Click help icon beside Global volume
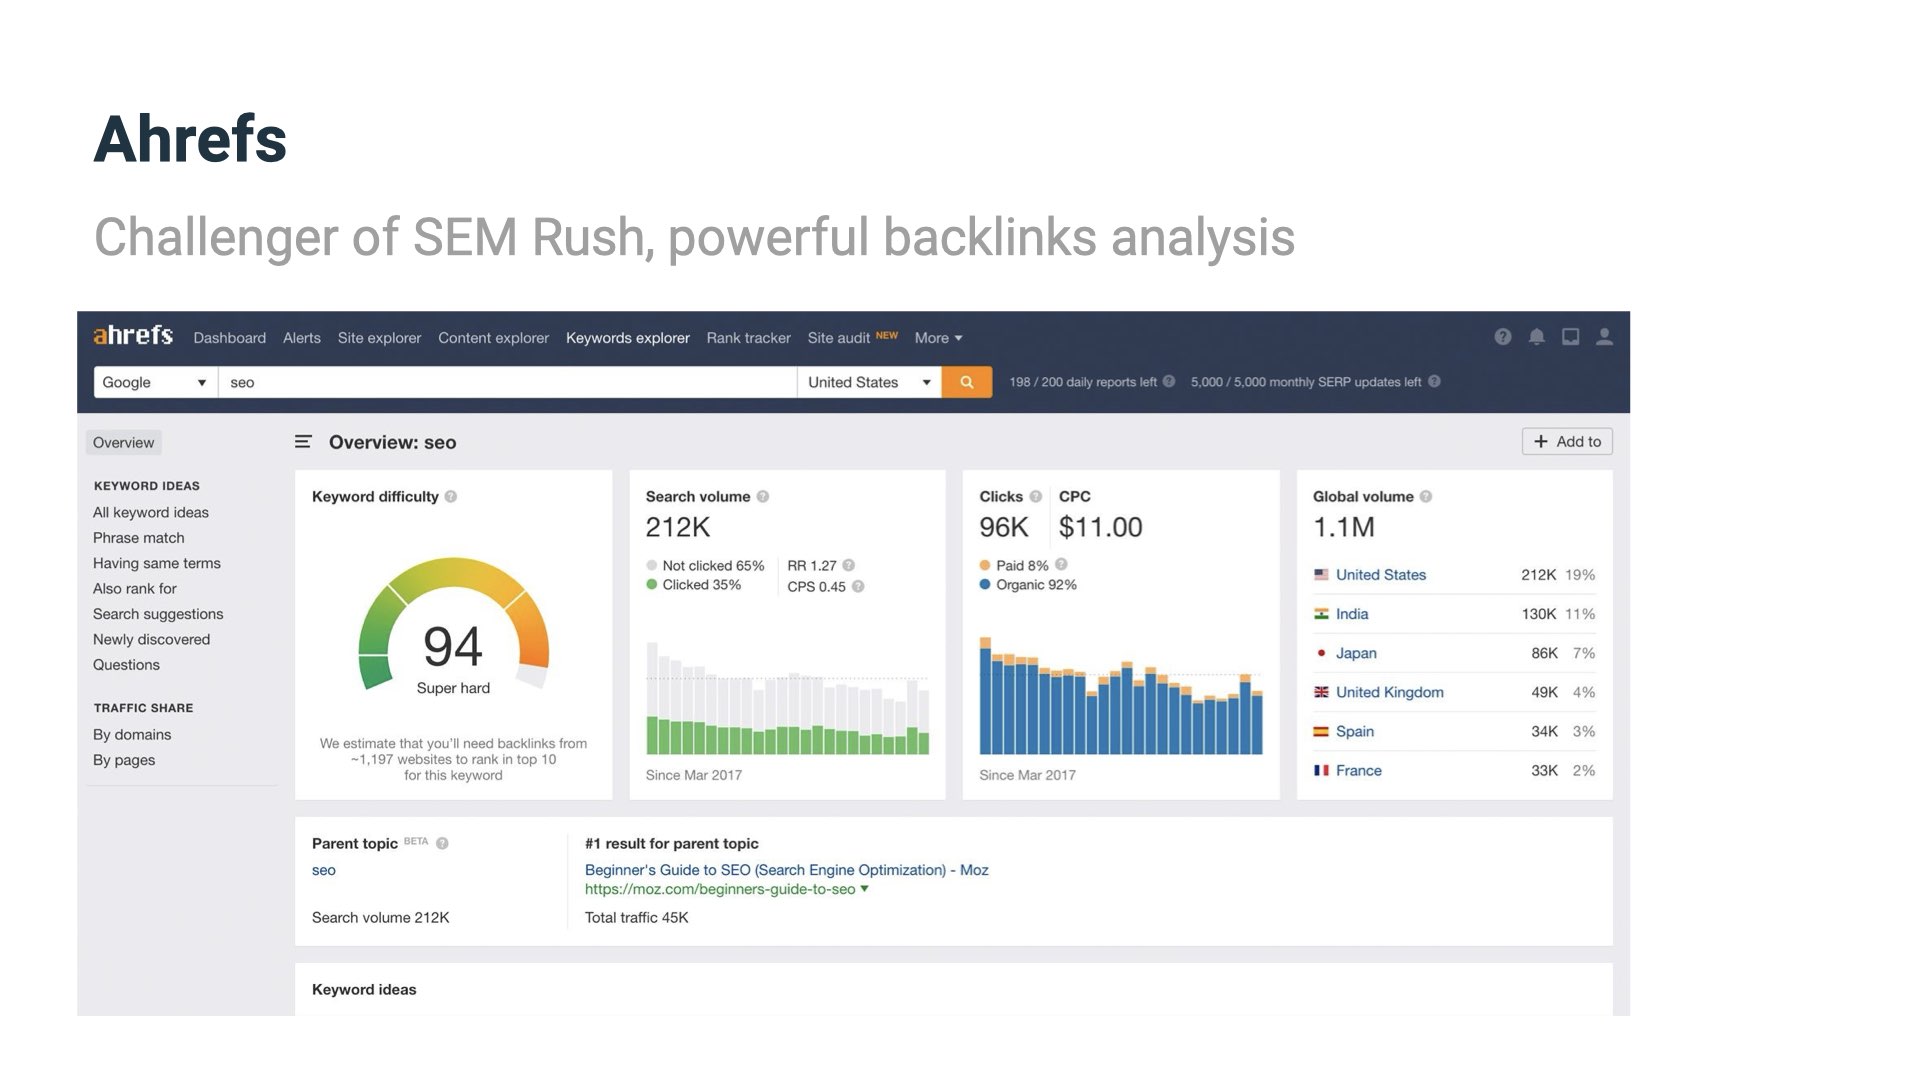 [1426, 496]
